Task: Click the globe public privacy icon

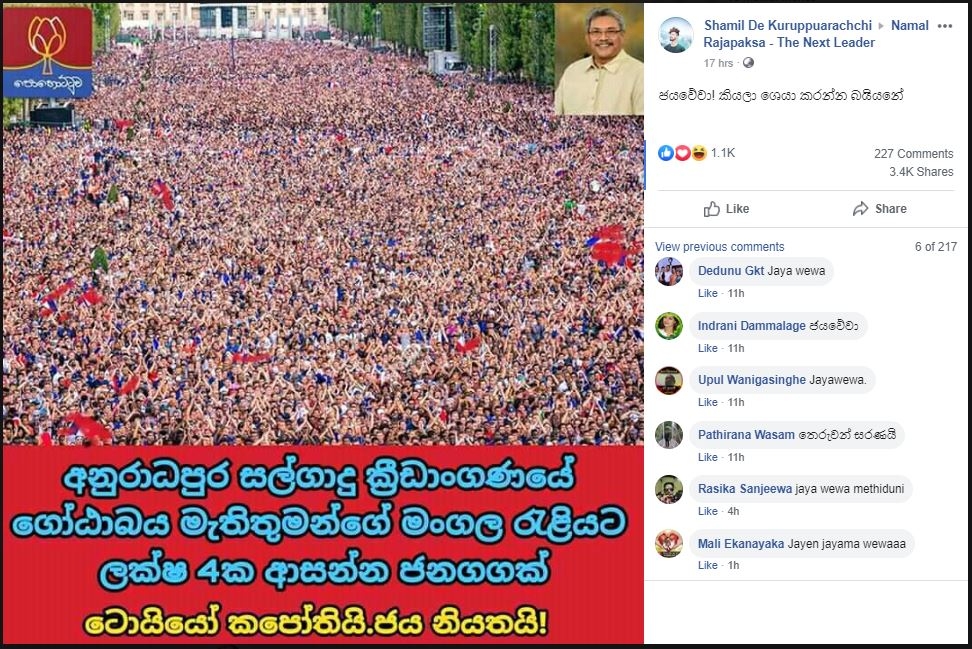Action: (748, 63)
